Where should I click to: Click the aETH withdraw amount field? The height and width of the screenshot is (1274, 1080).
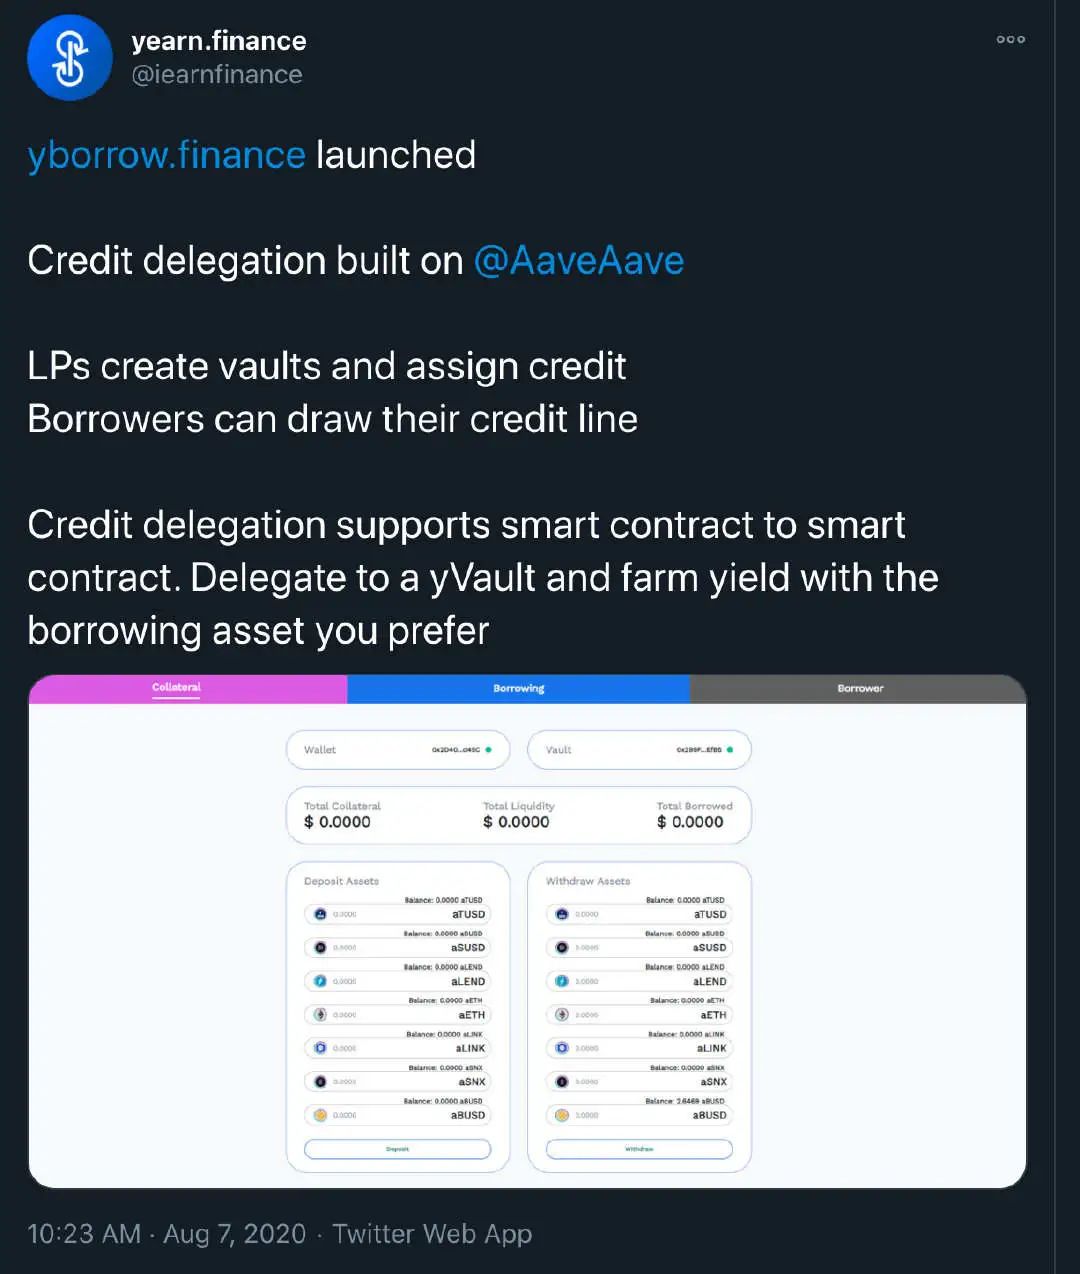coord(639,1014)
